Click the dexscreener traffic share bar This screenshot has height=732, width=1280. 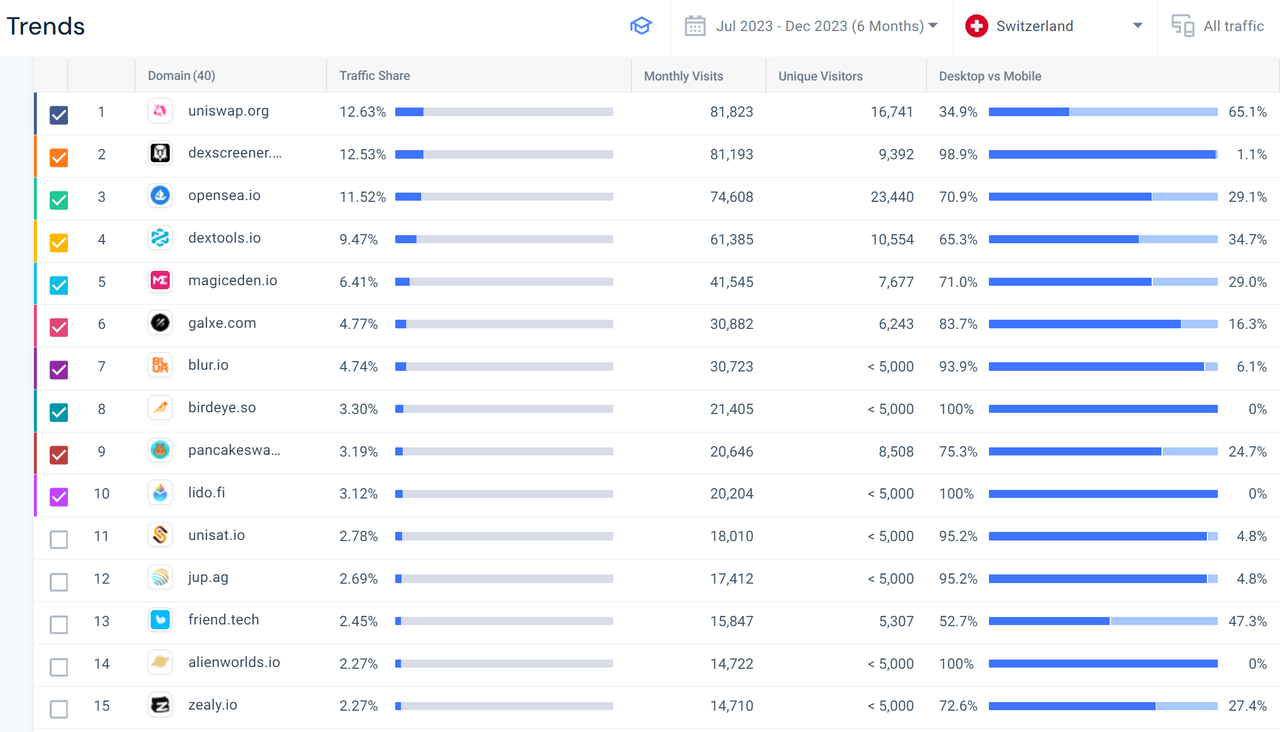click(x=504, y=154)
